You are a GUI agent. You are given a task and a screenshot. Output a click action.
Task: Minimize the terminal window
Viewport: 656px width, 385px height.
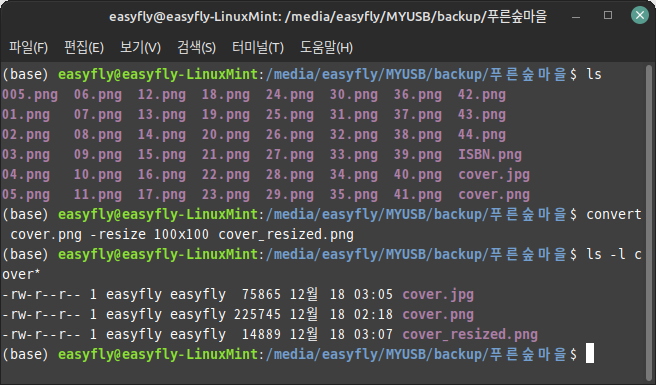[x=576, y=16]
